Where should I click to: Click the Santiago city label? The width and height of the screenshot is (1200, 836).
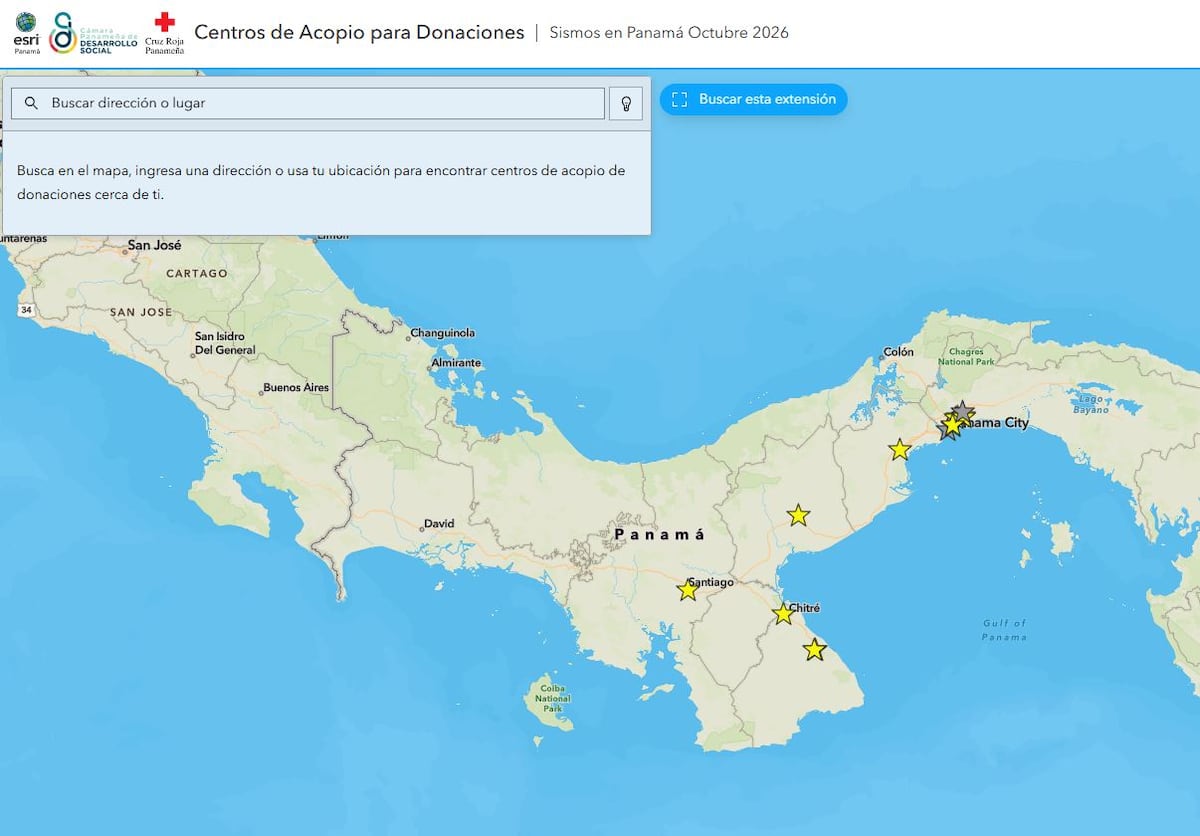(x=711, y=582)
